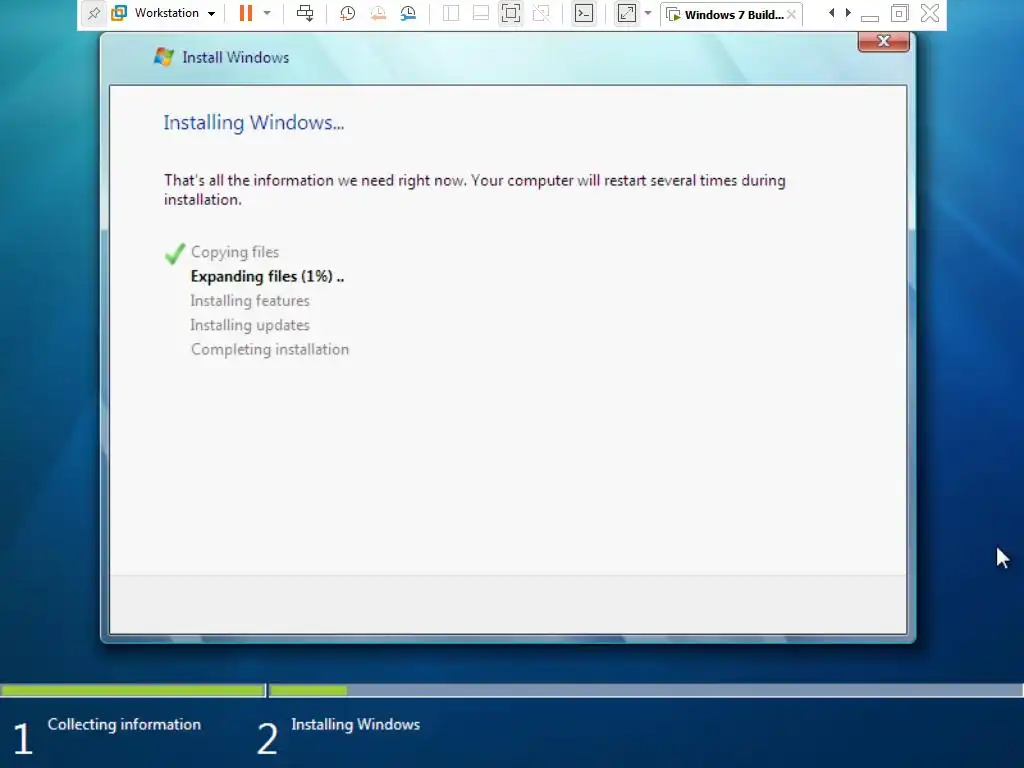Close the Install Windows dialog

tap(884, 41)
